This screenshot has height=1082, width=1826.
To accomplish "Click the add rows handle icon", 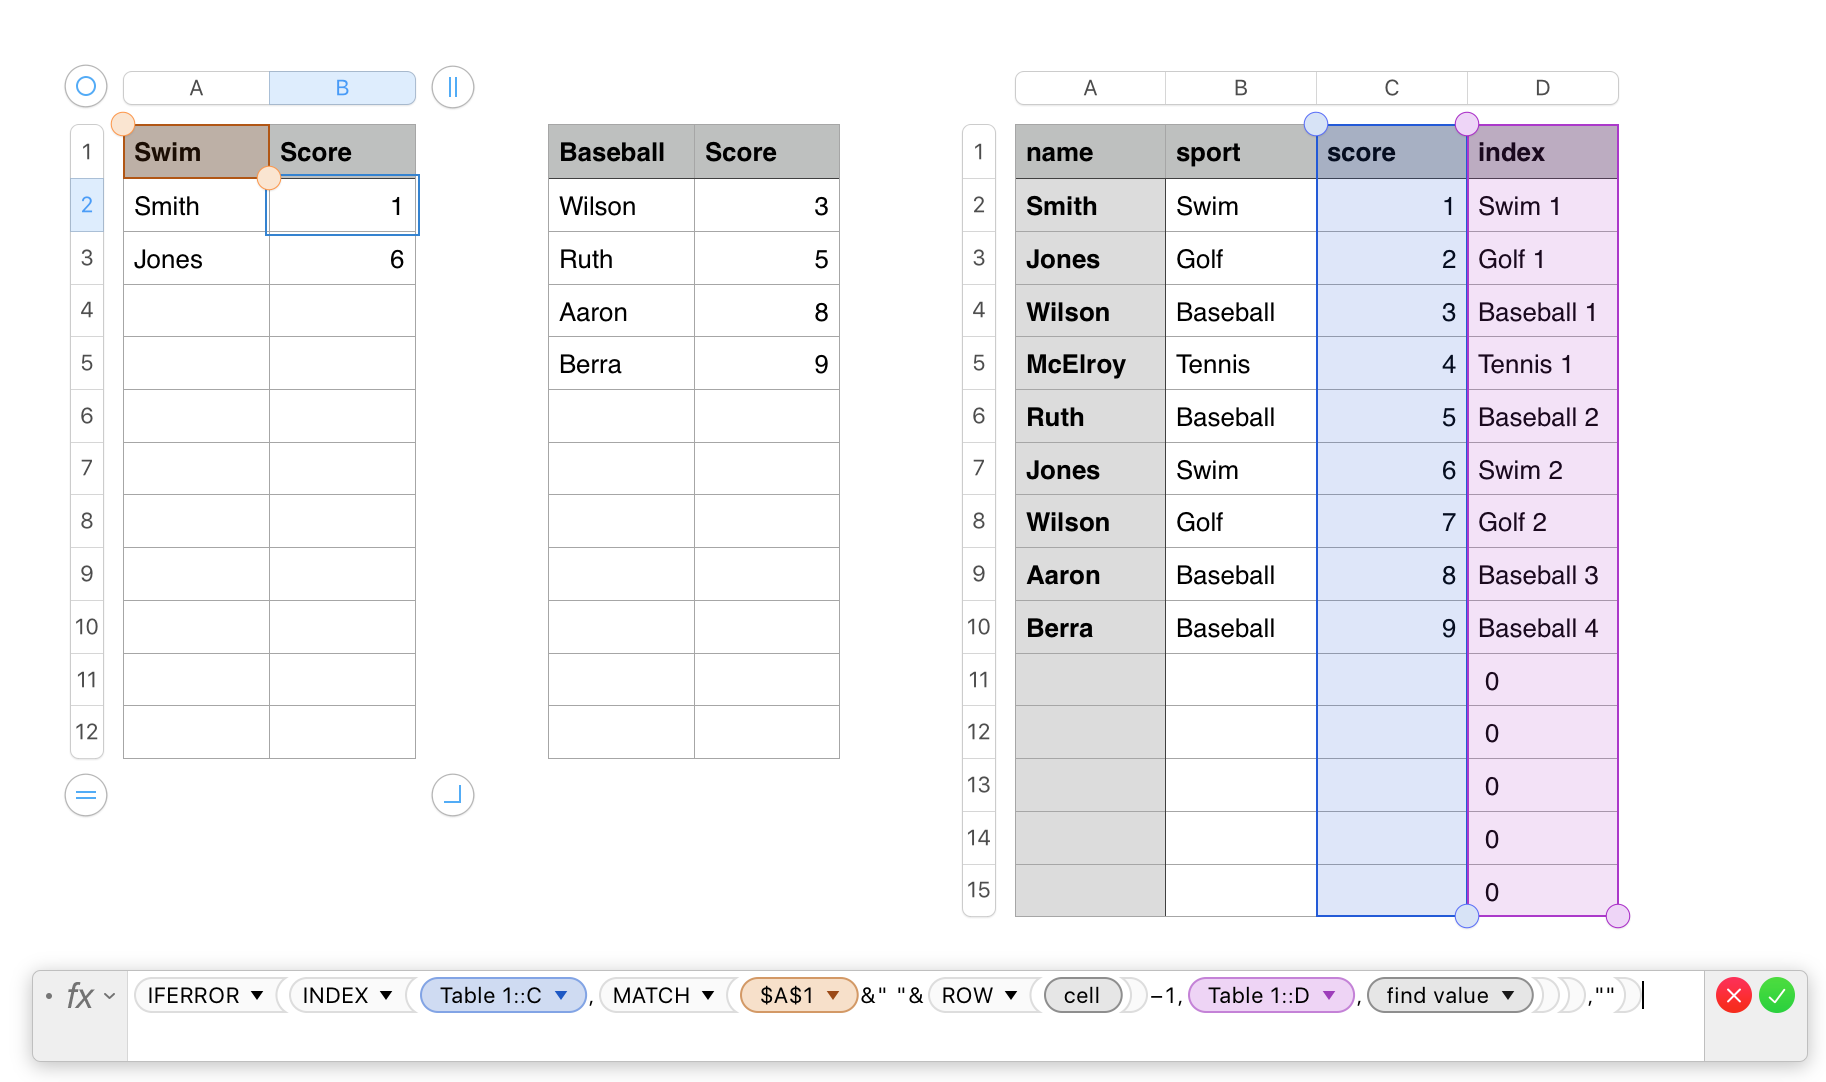I will [86, 795].
